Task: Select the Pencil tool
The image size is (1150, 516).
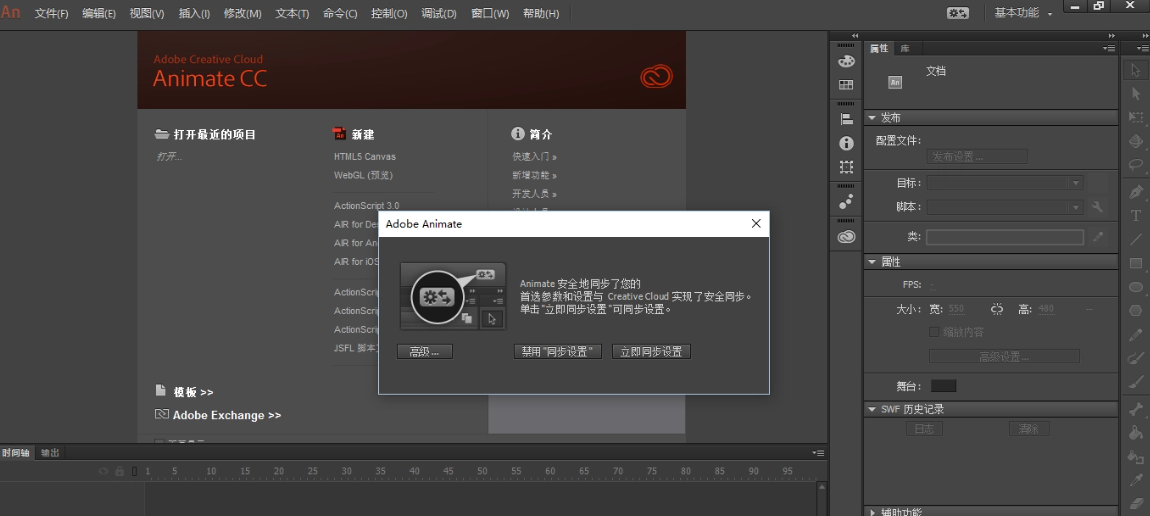Action: coord(1135,334)
